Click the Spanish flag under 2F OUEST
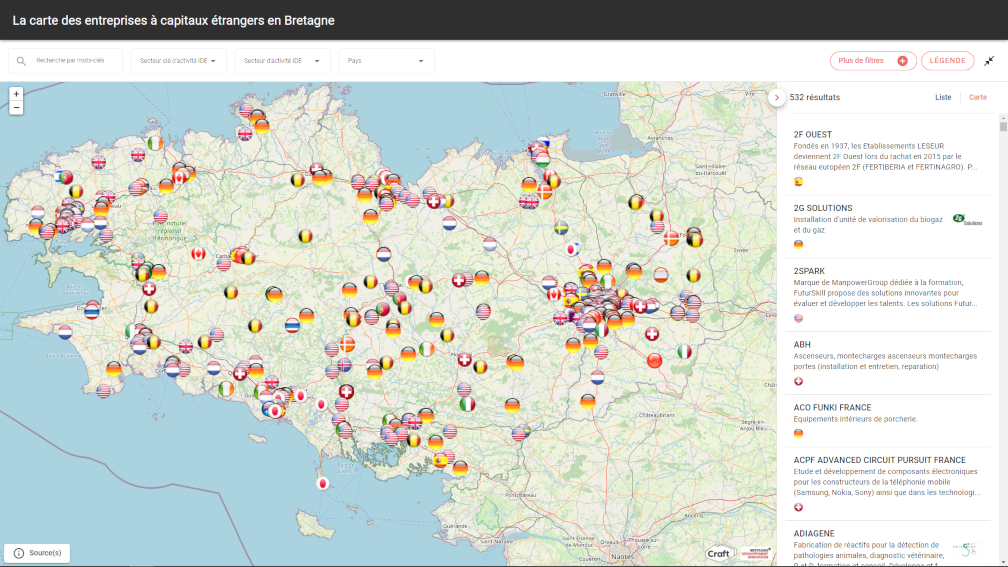This screenshot has width=1008, height=567. (798, 182)
